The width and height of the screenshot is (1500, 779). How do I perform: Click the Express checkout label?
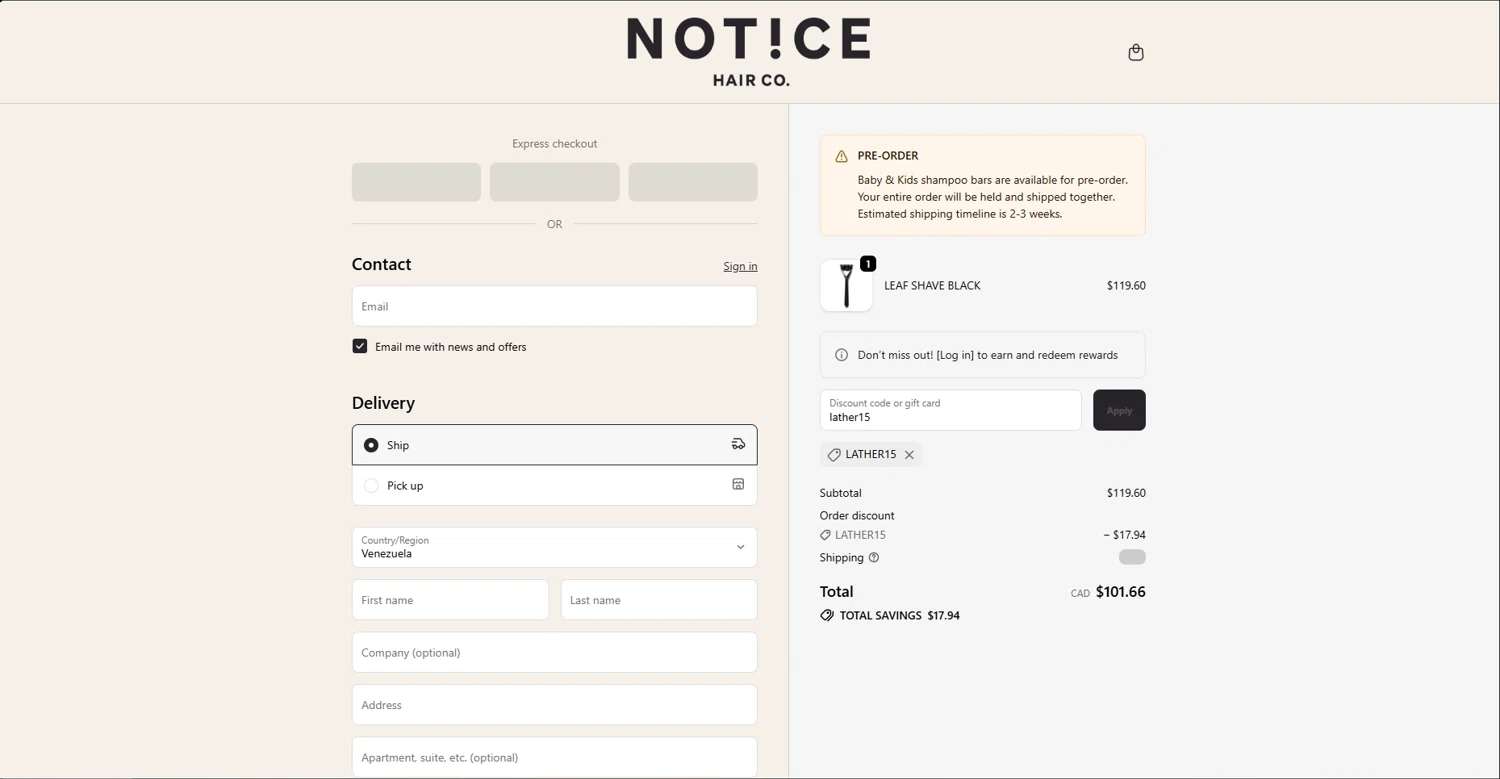pos(554,144)
